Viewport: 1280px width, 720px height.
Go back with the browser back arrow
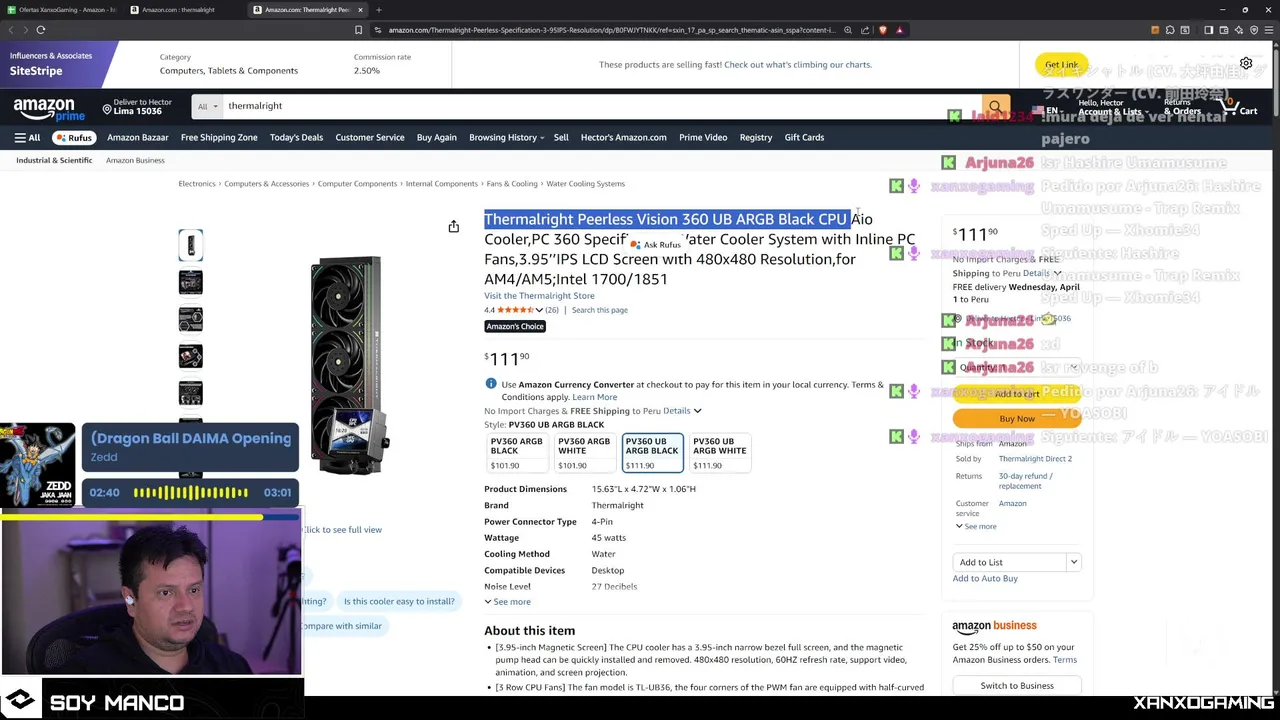[x=12, y=30]
